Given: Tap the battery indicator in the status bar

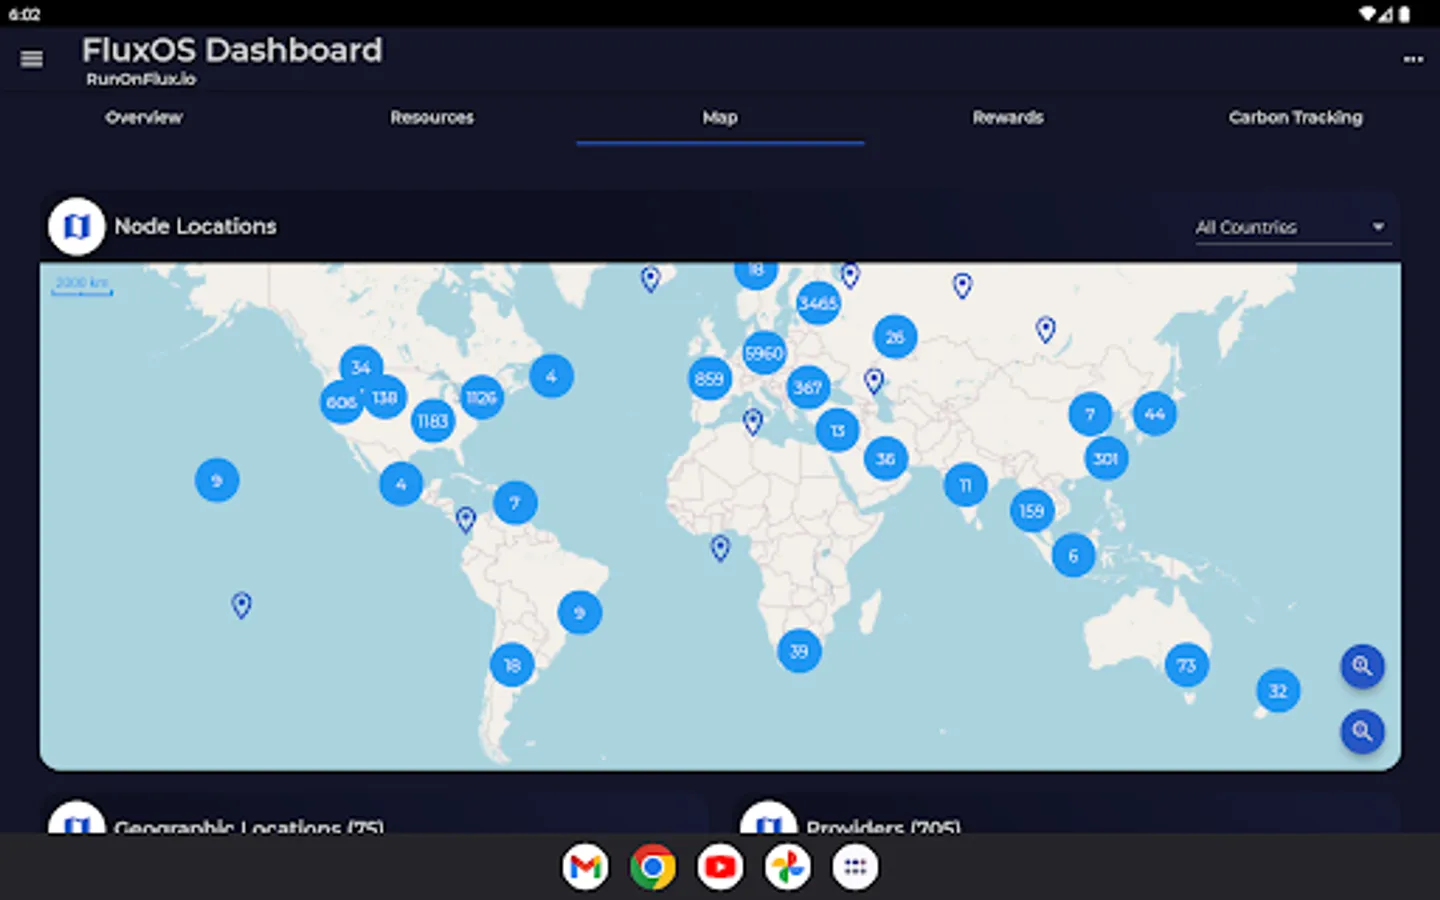Looking at the screenshot, I should click(x=1404, y=14).
